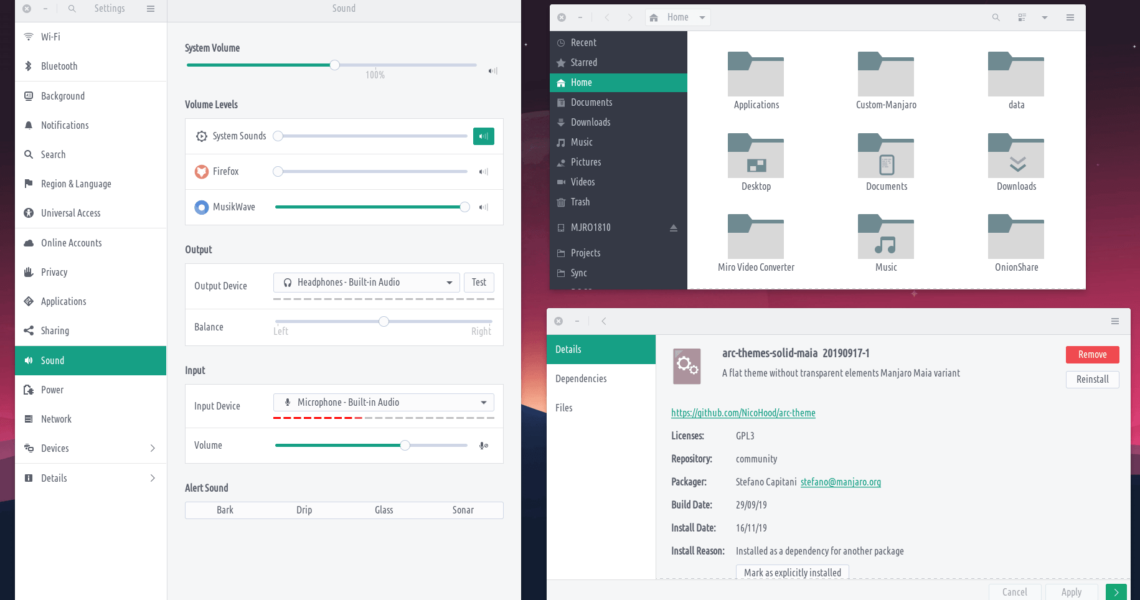Open the Output Device dropdown

[x=366, y=283]
